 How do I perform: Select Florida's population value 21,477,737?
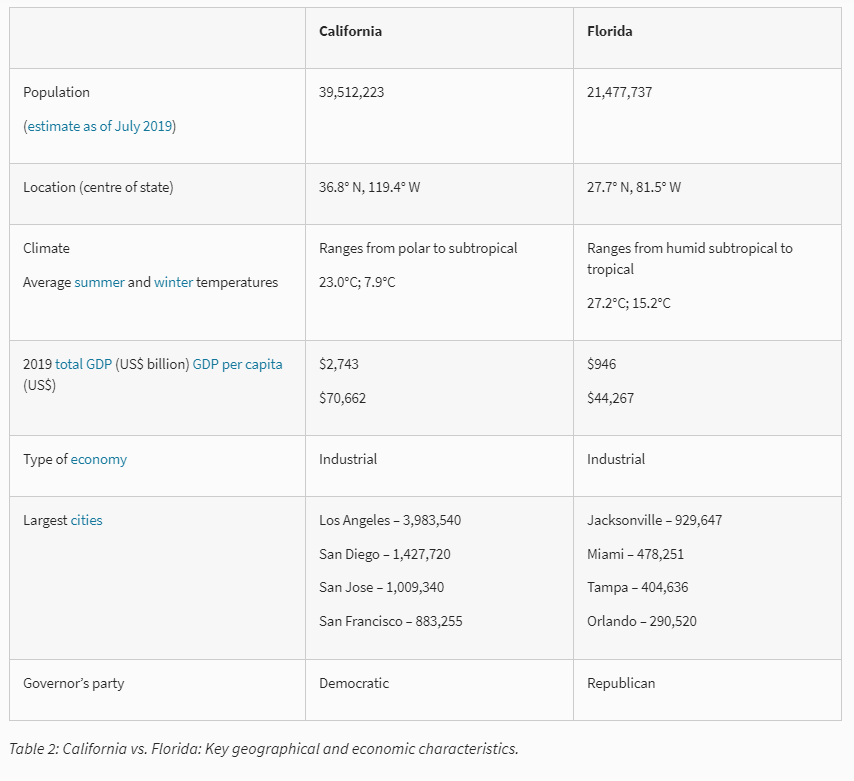pyautogui.click(x=620, y=92)
